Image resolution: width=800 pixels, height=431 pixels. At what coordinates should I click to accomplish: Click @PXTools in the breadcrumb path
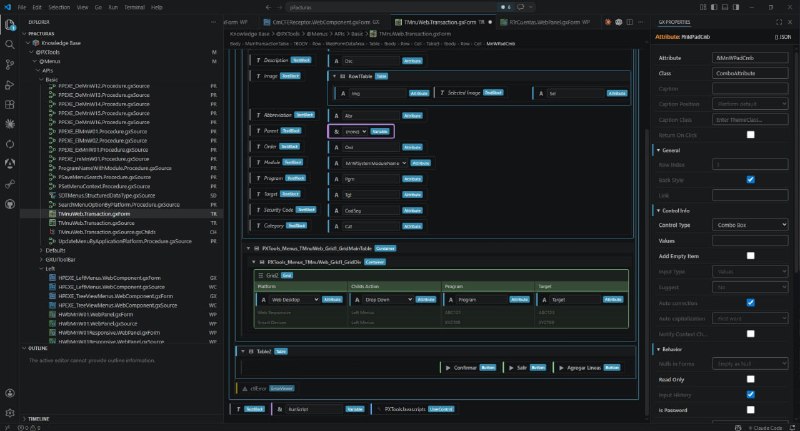pyautogui.click(x=288, y=34)
